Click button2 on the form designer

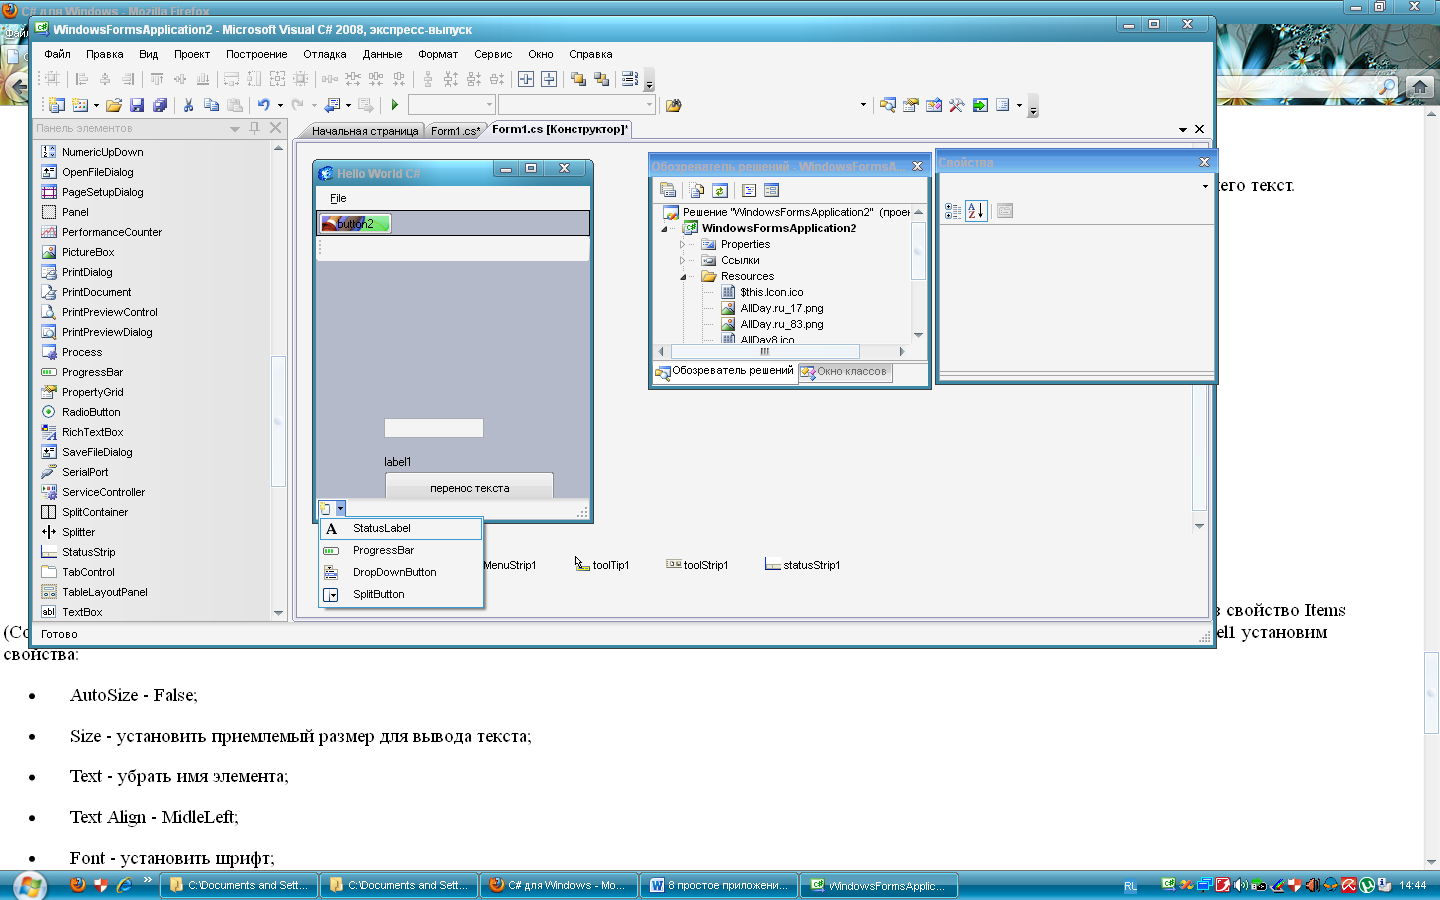(355, 223)
